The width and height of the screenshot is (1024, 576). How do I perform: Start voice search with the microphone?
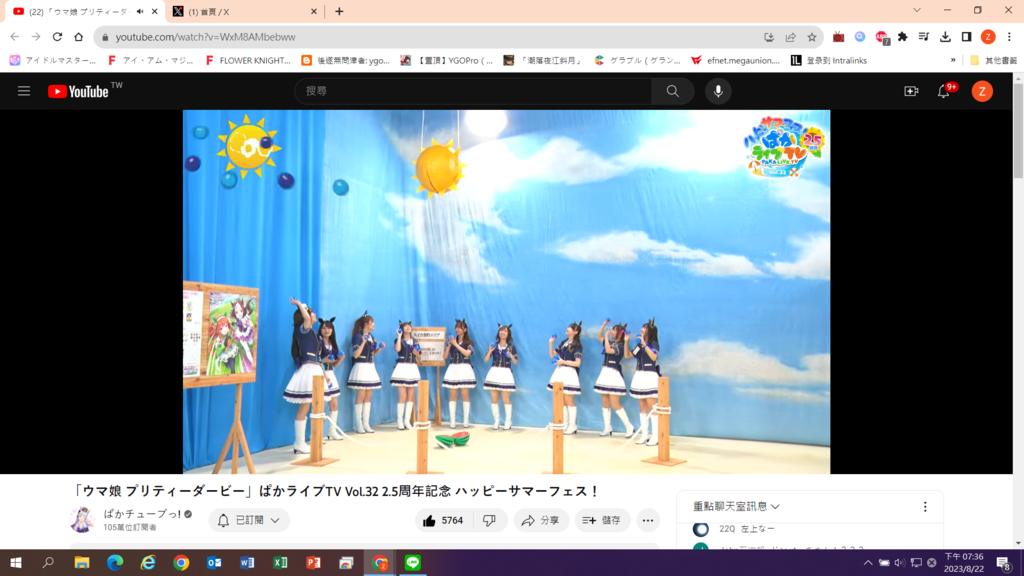718,91
